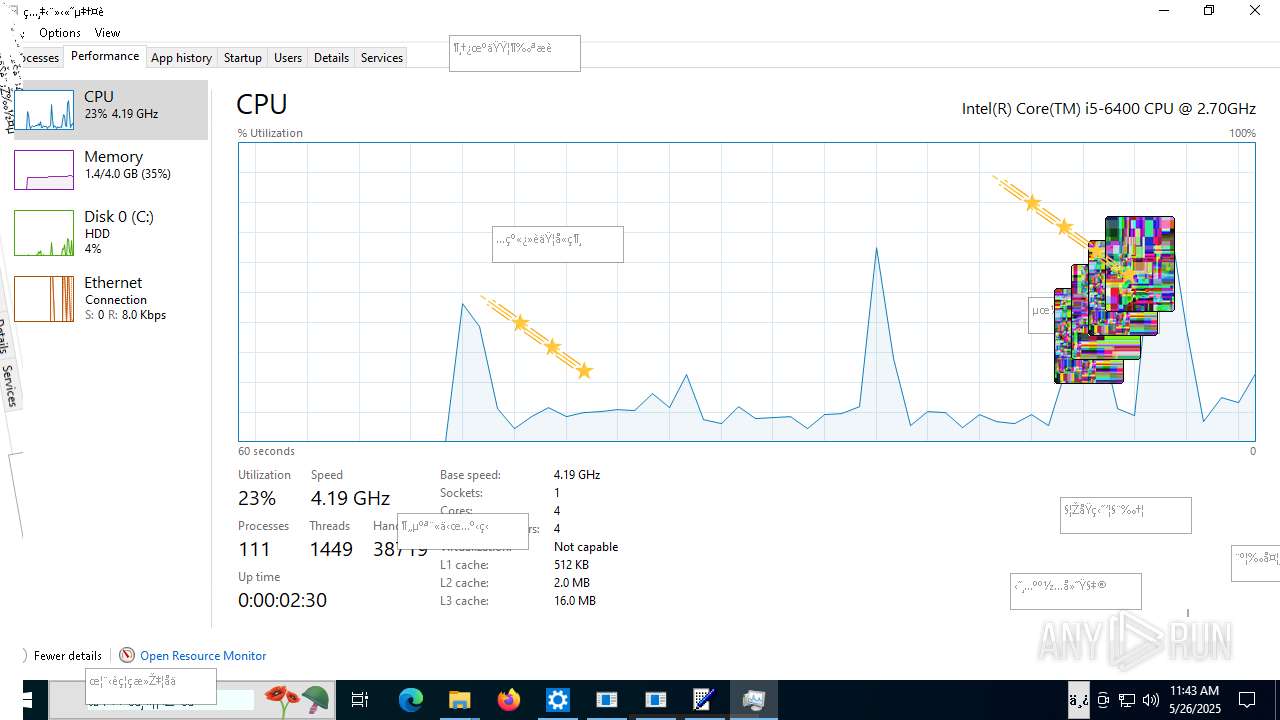This screenshot has width=1280, height=720.
Task: Click the CPU utilization graph area
Action: pos(746,291)
